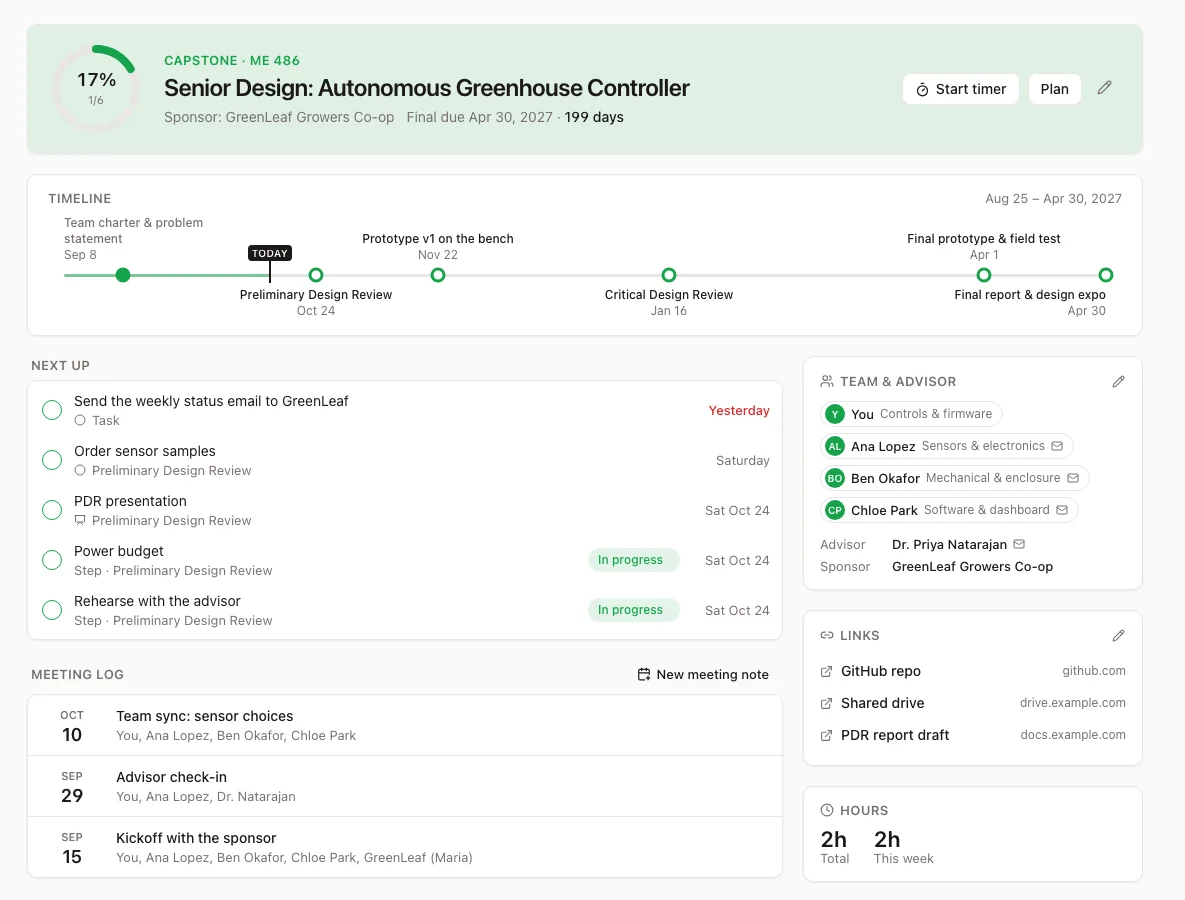The image size is (1185, 900).
Task: Click 'CAPSTONE · ME 486' course label
Action: 232,60
